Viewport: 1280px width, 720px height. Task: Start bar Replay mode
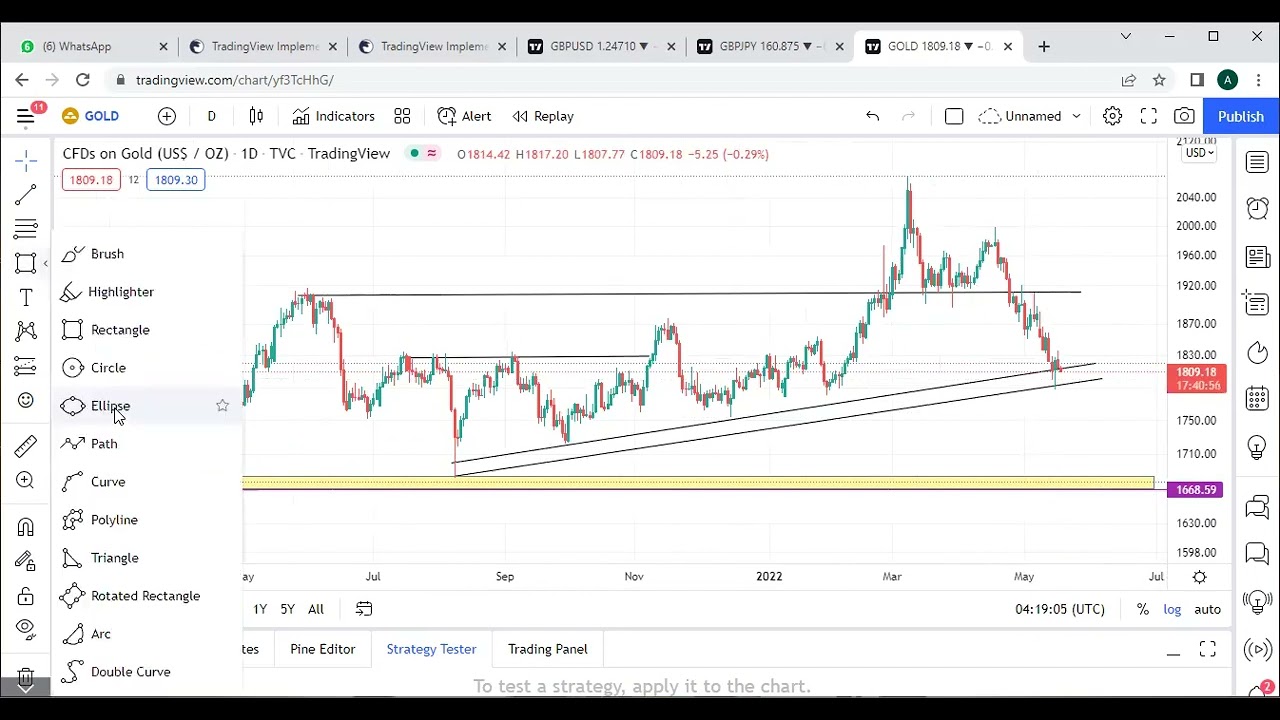(543, 116)
